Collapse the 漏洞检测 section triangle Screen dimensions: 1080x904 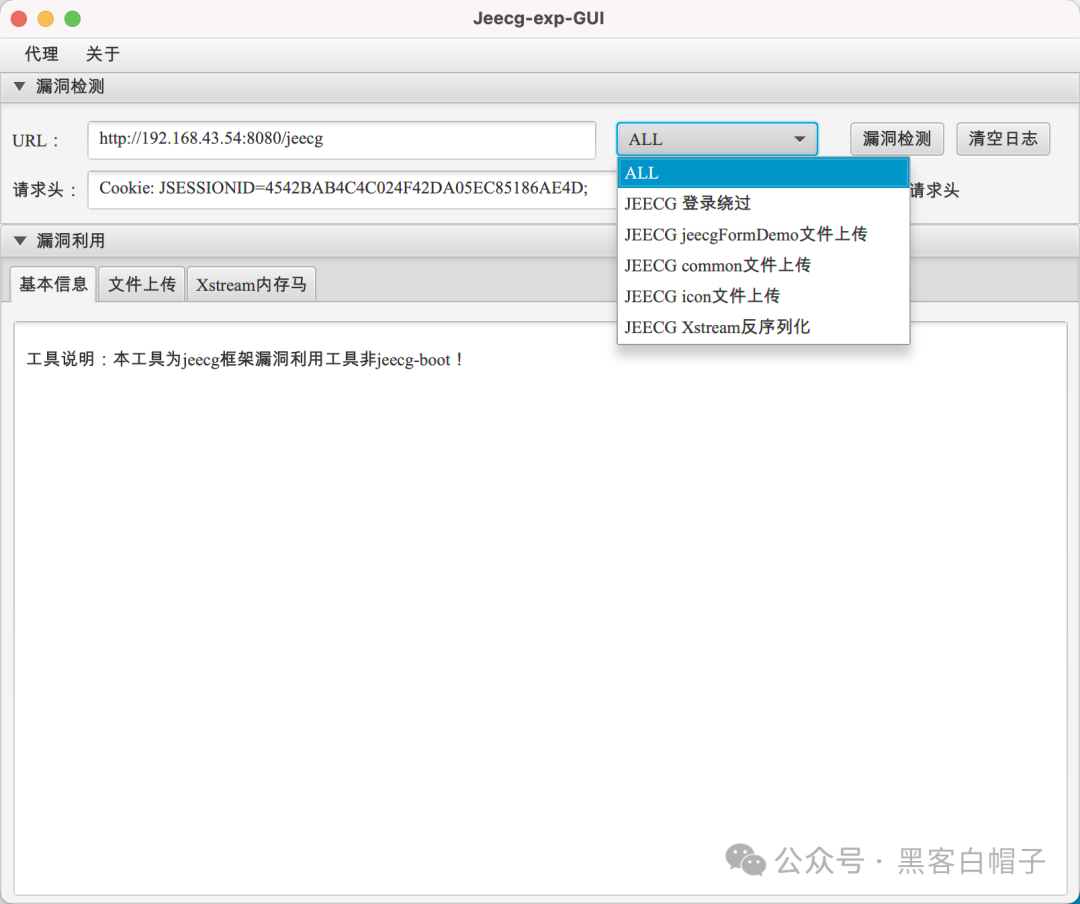[x=19, y=87]
